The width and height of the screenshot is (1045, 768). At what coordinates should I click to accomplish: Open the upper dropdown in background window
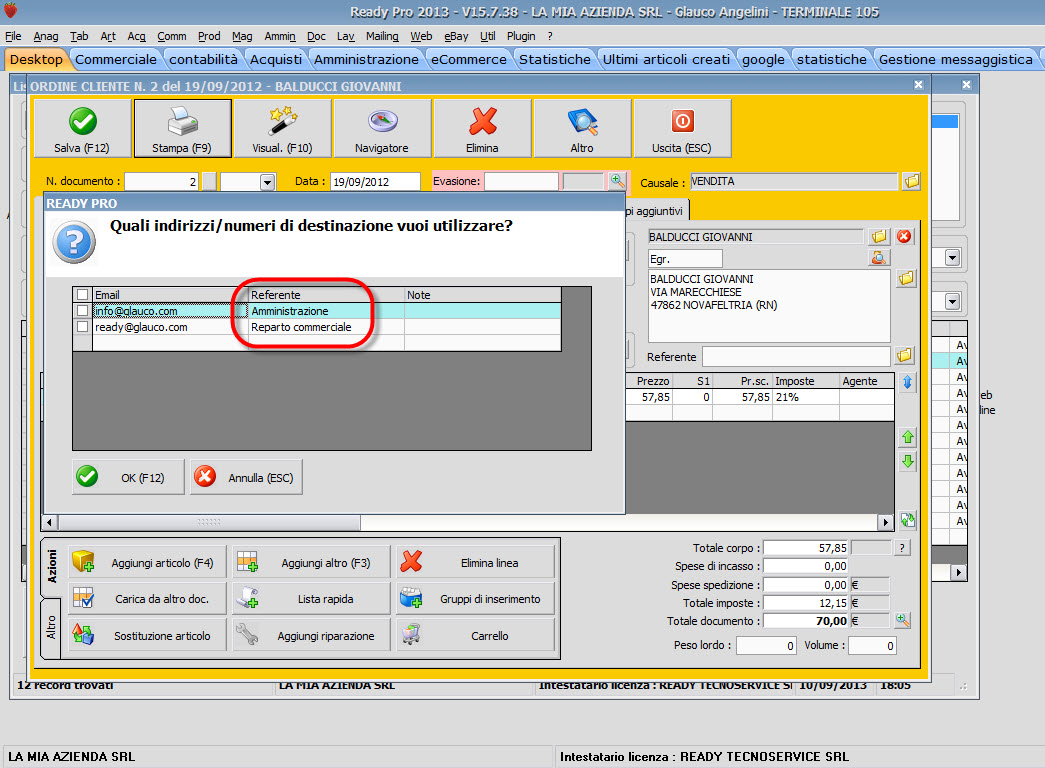click(x=952, y=258)
